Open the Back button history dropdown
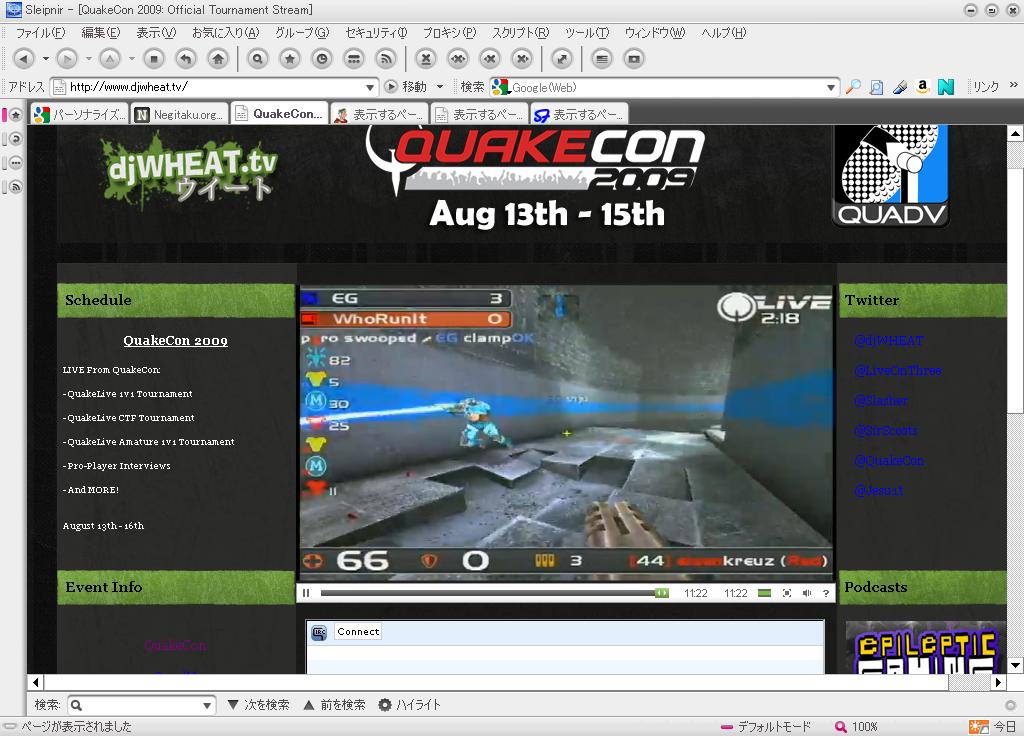 [x=45, y=59]
